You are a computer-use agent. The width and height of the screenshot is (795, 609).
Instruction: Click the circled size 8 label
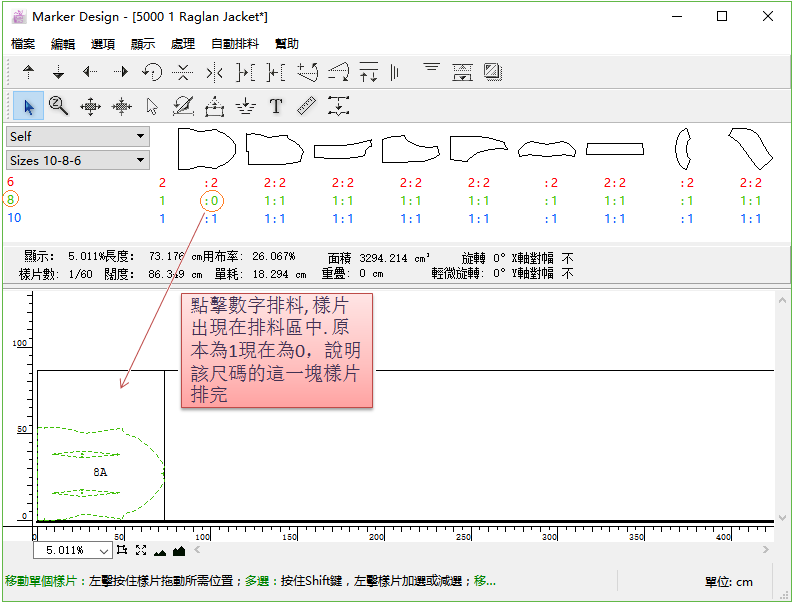(12, 200)
